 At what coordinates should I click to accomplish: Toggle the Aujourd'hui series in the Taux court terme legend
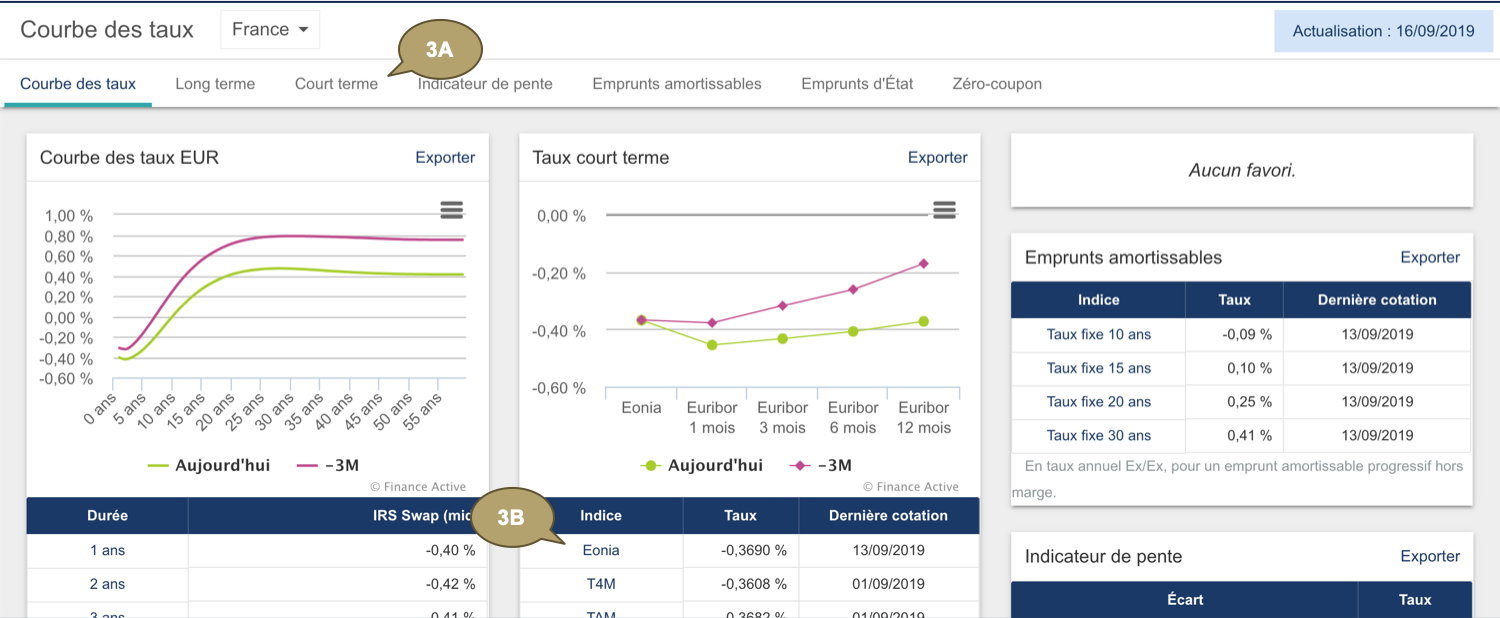702,465
